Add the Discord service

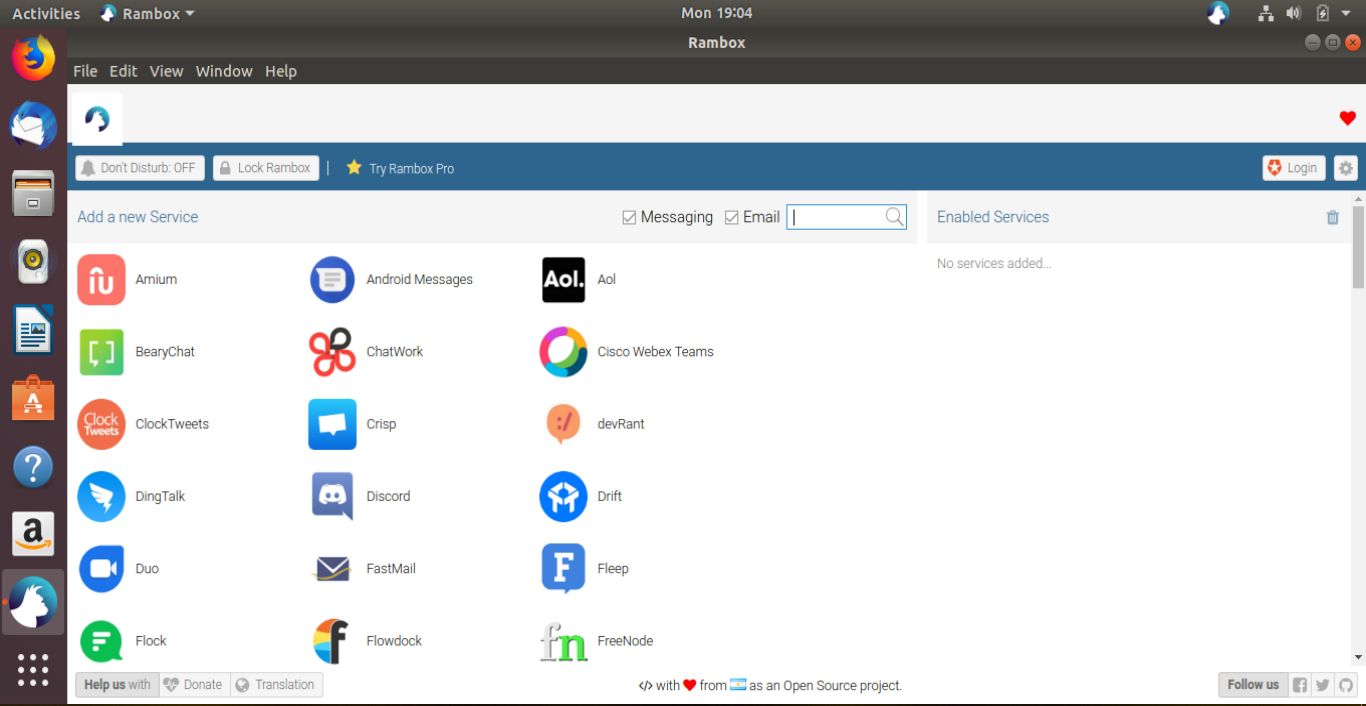pos(331,496)
